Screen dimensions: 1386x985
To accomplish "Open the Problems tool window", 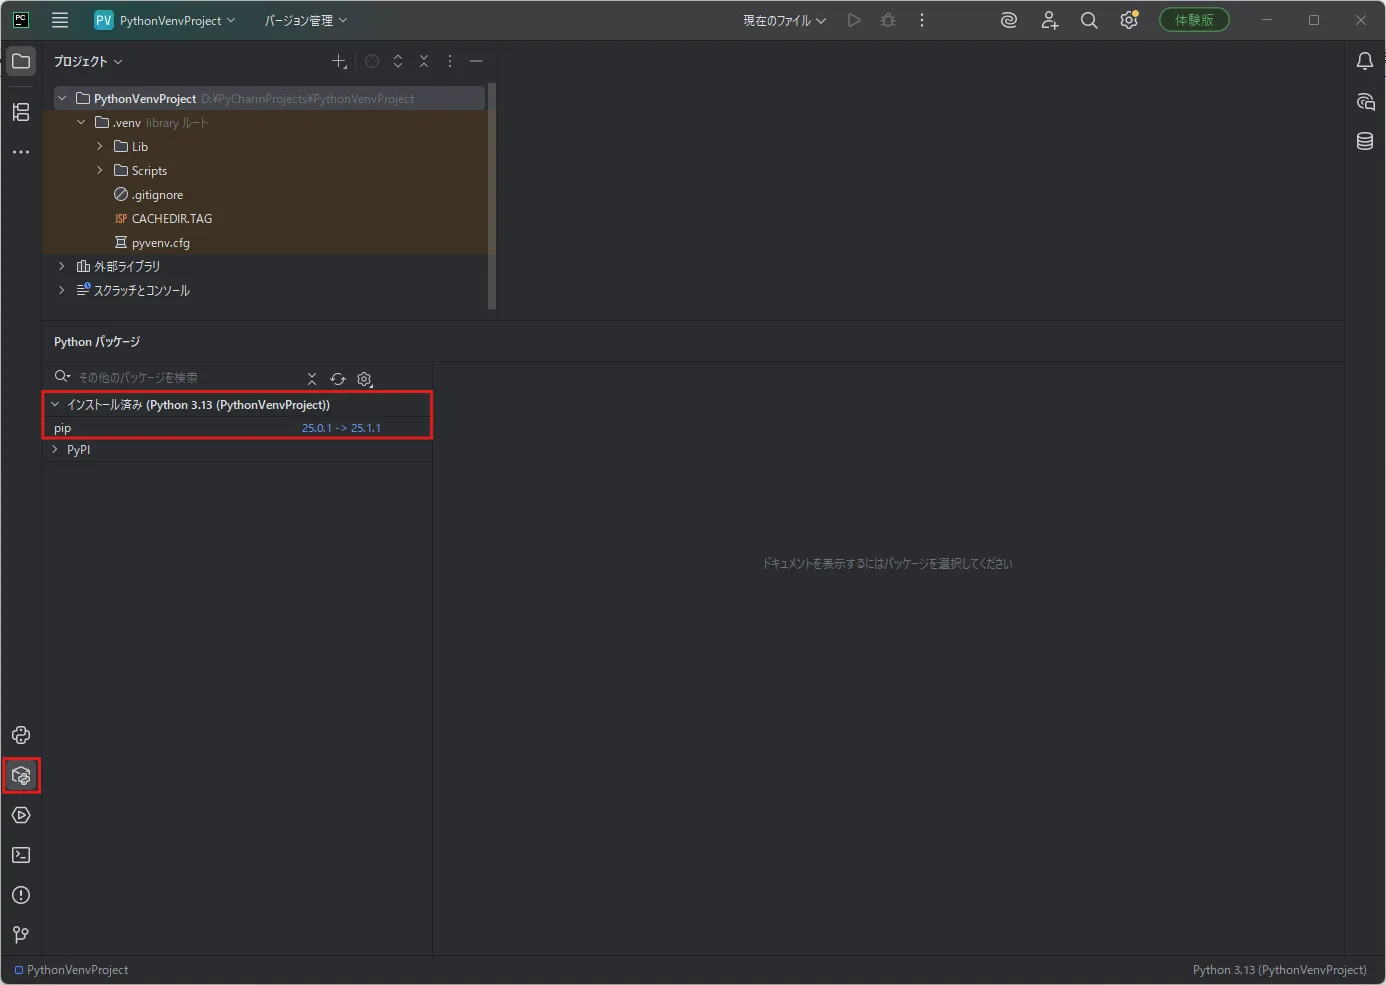I will point(21,895).
